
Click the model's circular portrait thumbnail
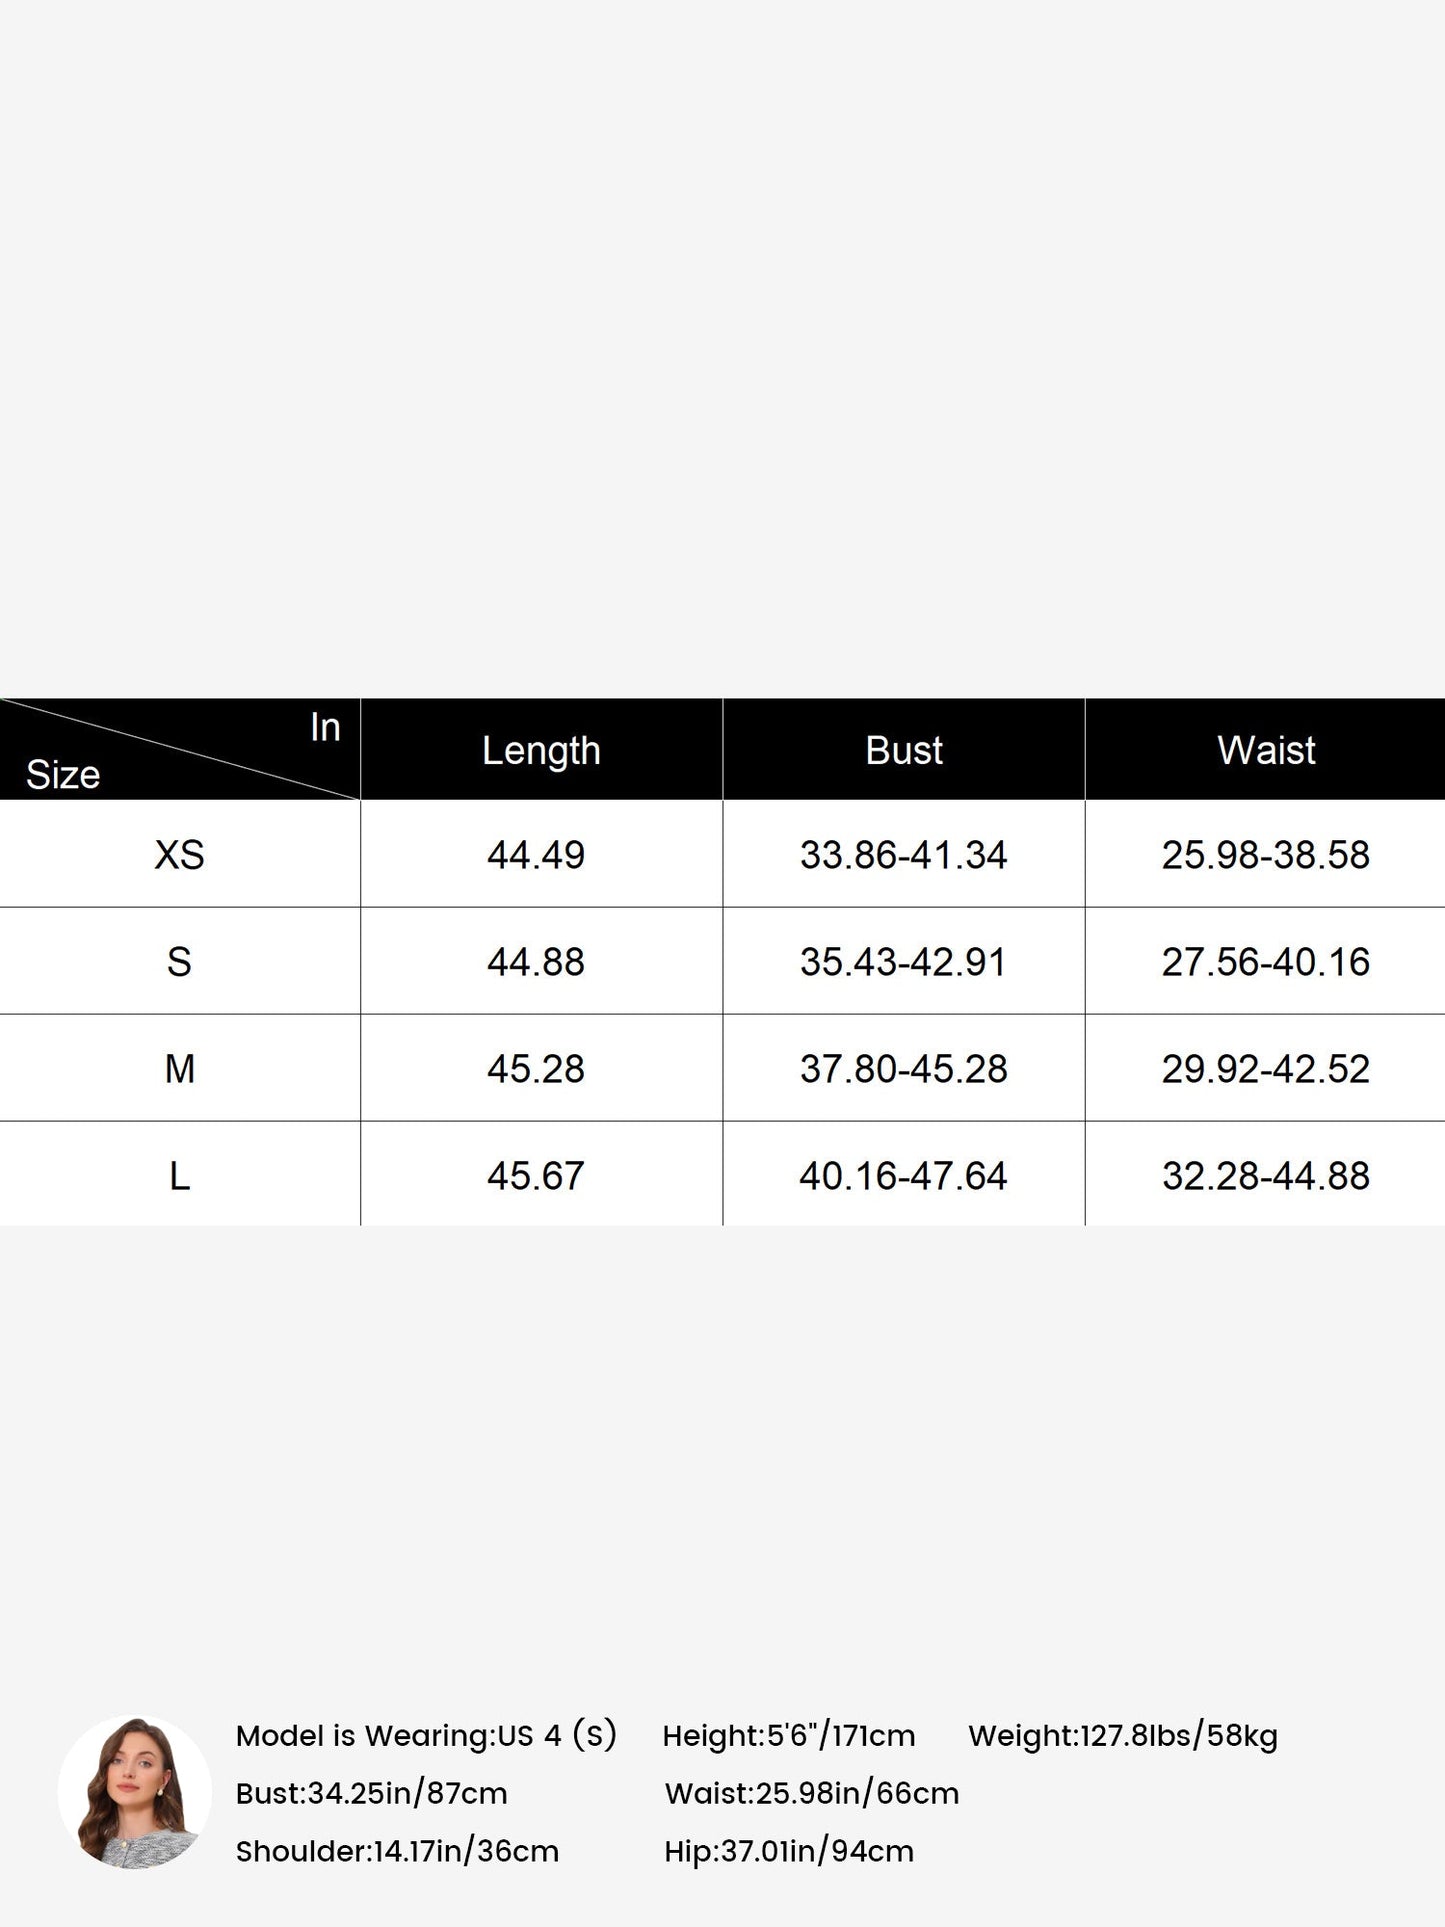(x=135, y=1793)
